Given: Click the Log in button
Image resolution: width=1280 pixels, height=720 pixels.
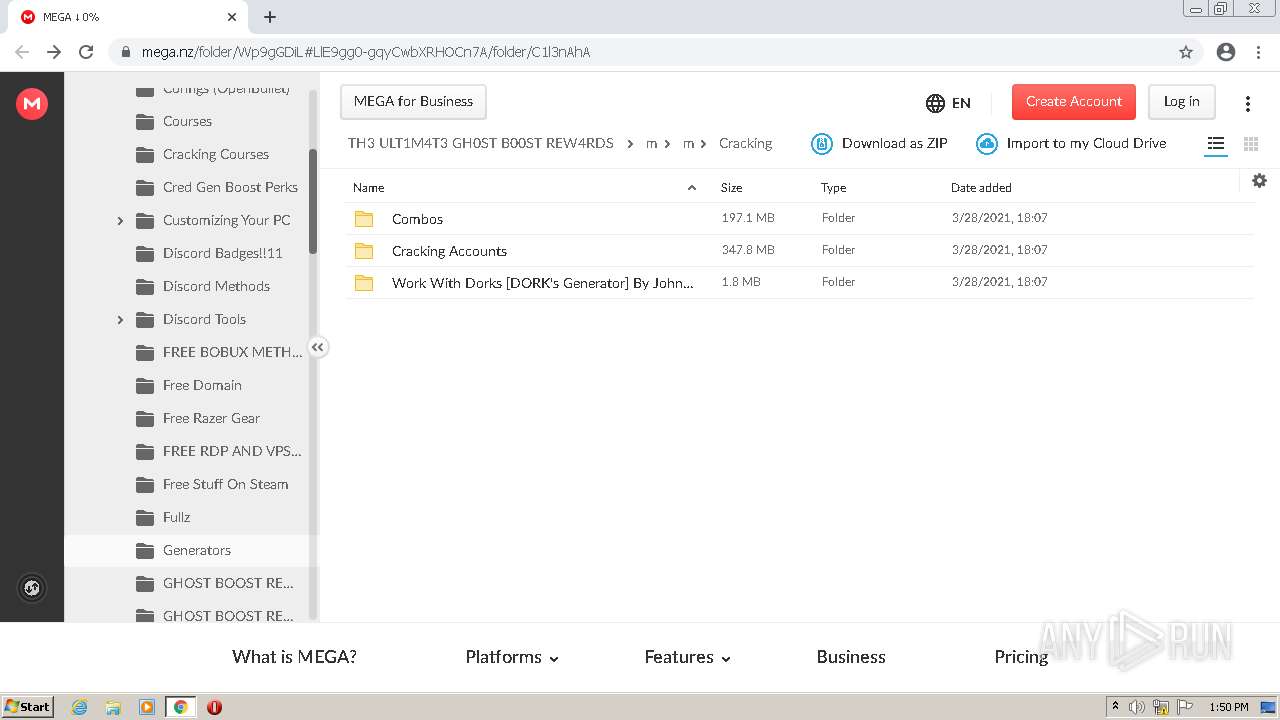Looking at the screenshot, I should (1181, 102).
